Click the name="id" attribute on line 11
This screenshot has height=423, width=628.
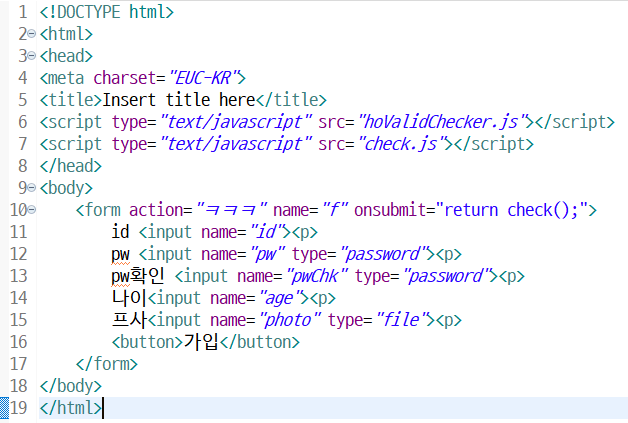pyautogui.click(x=246, y=232)
